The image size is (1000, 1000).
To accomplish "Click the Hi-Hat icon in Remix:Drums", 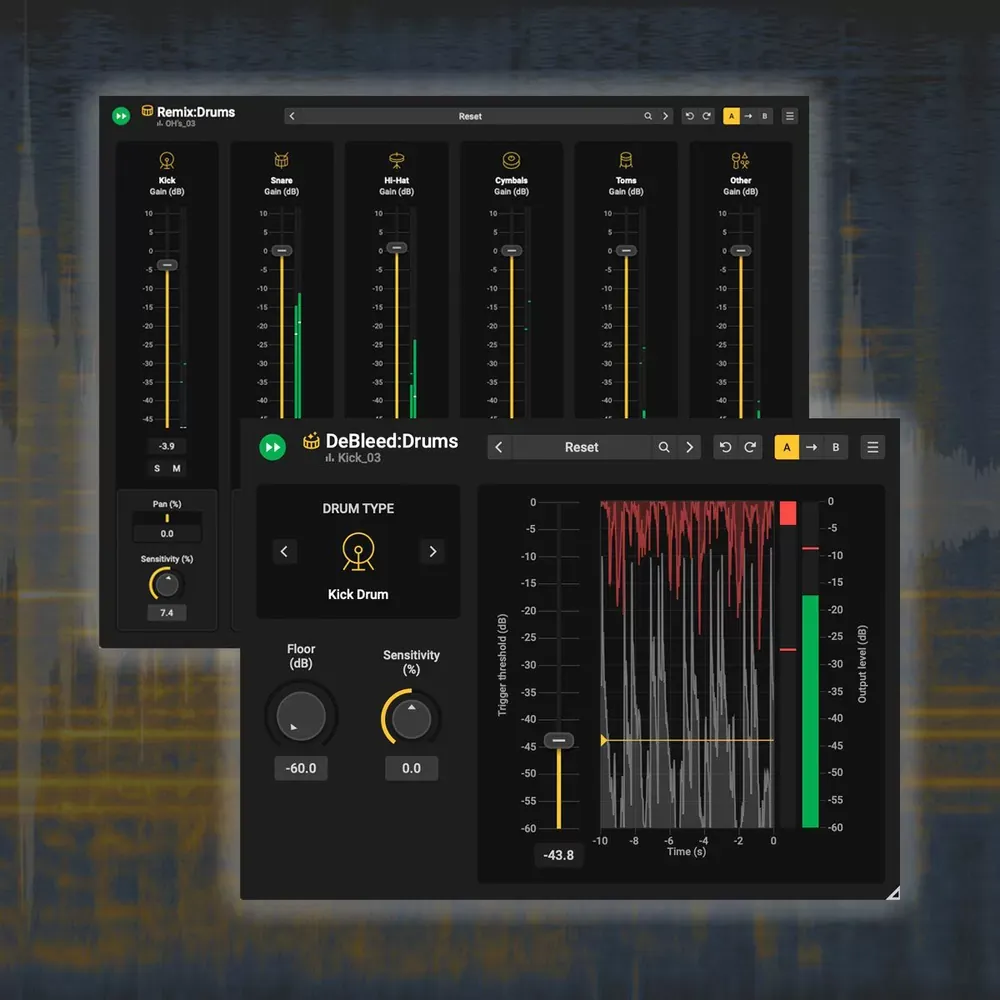I will coord(397,160).
